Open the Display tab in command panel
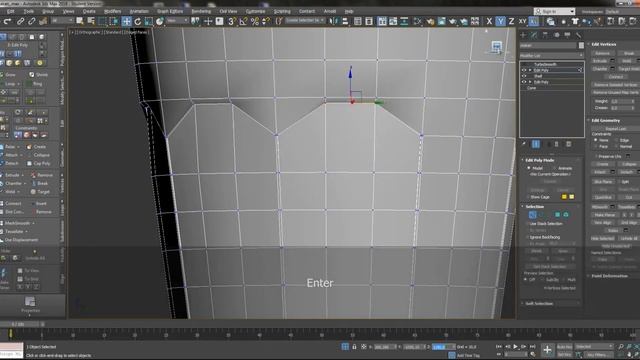This screenshot has height=360, width=640. (567, 35)
